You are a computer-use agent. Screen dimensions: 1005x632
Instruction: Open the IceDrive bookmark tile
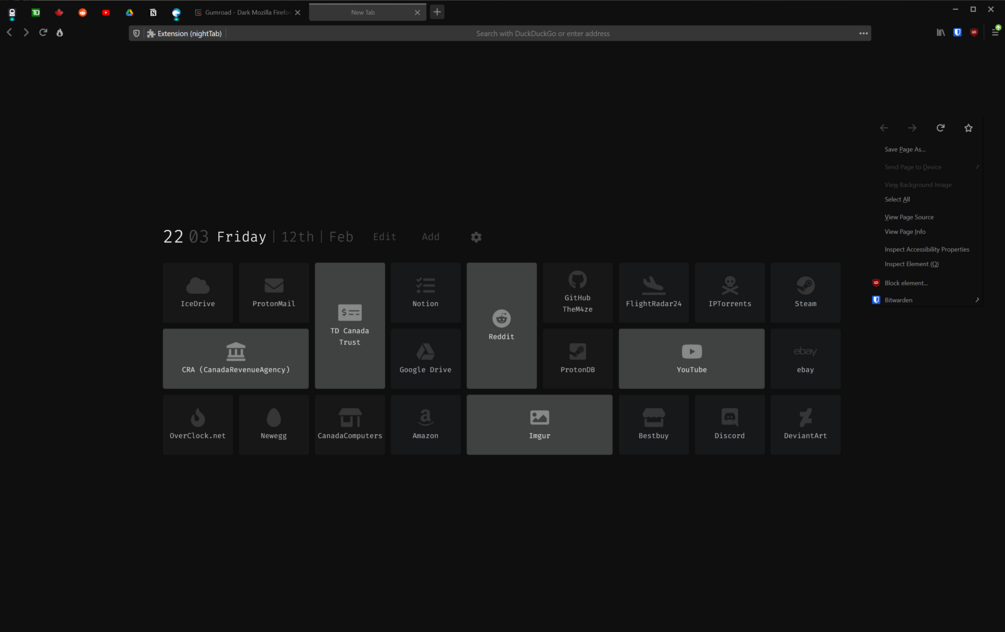click(197, 292)
